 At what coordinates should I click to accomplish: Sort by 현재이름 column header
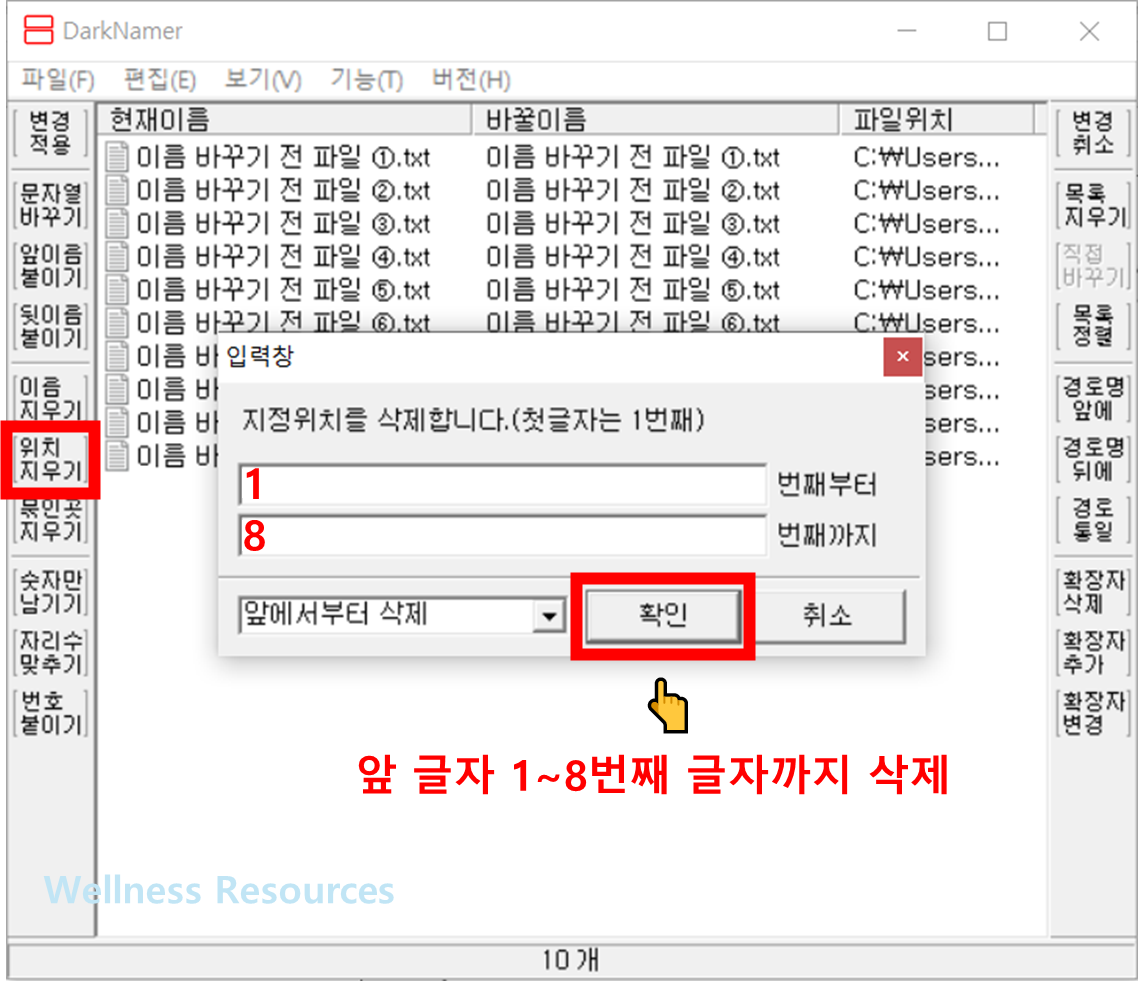click(284, 119)
